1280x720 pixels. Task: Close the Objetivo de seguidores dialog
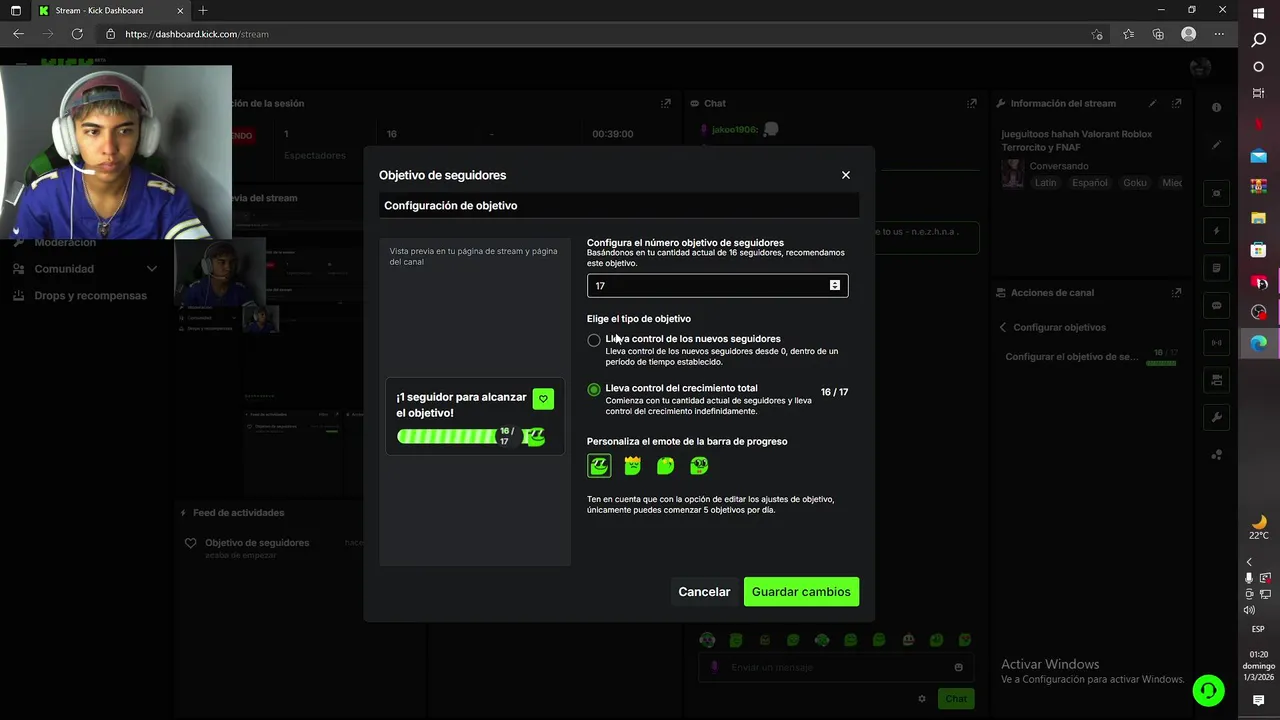coord(846,175)
